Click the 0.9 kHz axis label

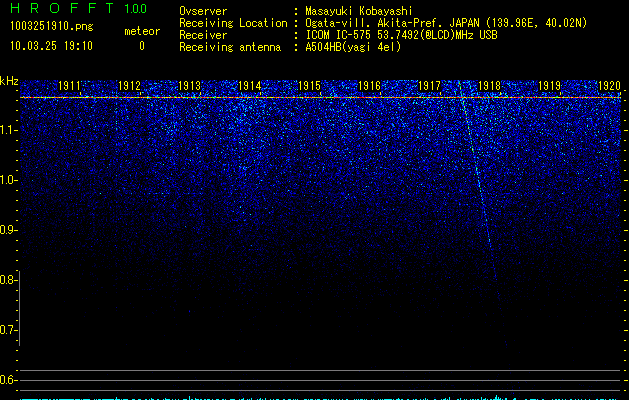pos(8,230)
